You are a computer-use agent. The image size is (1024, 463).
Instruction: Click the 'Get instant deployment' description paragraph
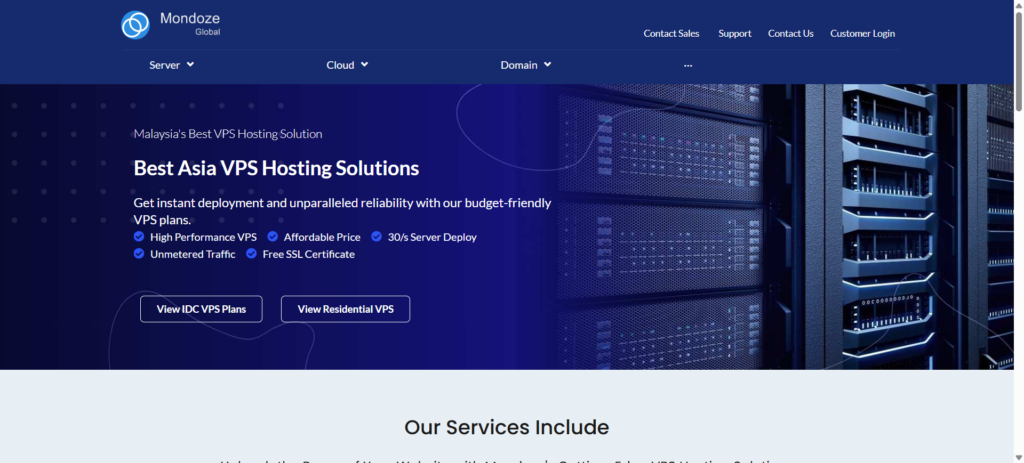point(342,211)
